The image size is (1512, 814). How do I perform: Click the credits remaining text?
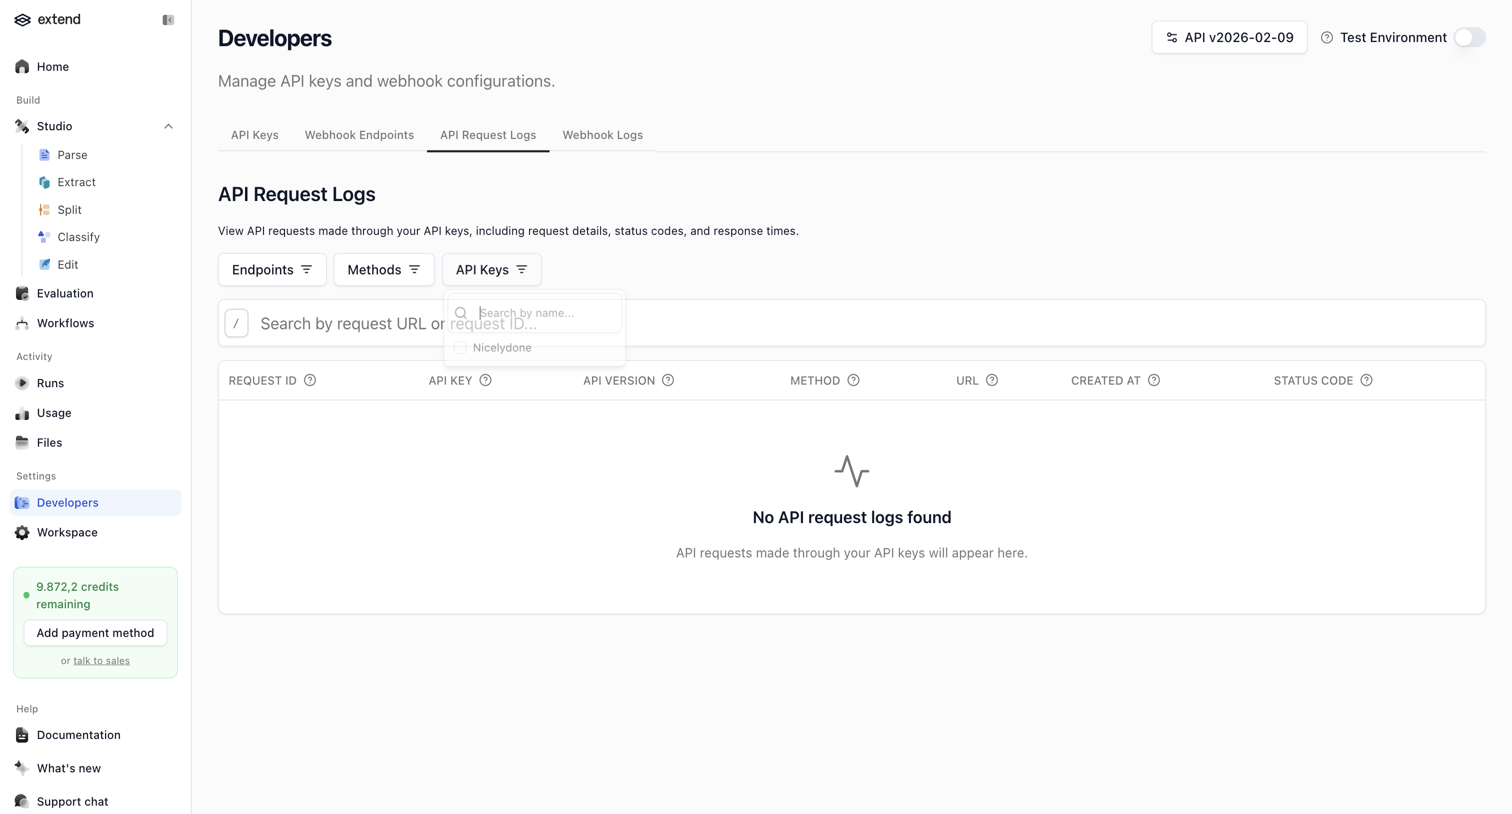click(x=78, y=595)
